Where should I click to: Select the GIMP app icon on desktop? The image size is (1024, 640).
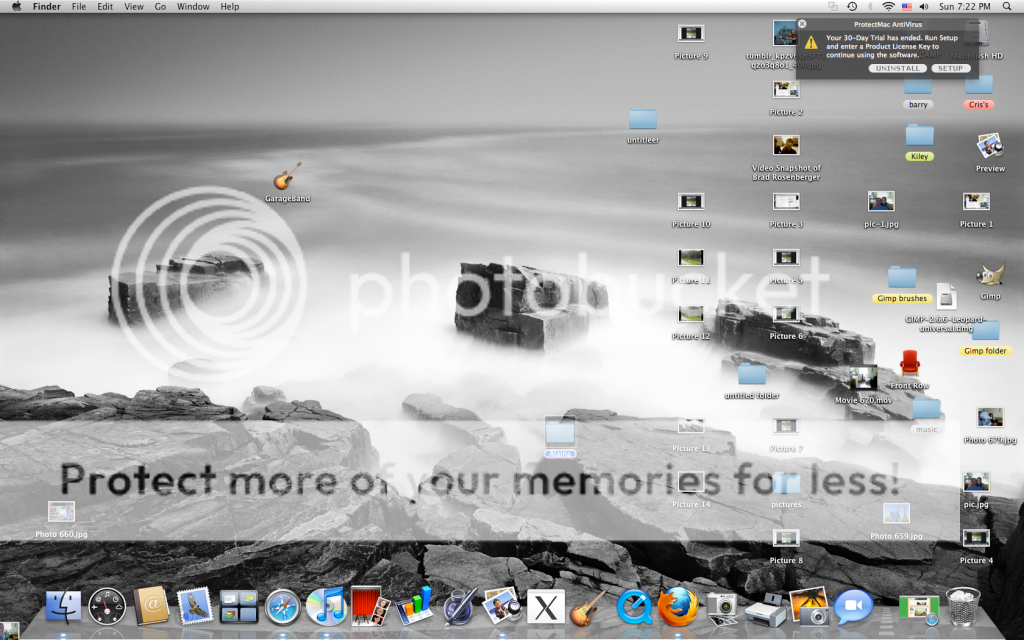[990, 276]
